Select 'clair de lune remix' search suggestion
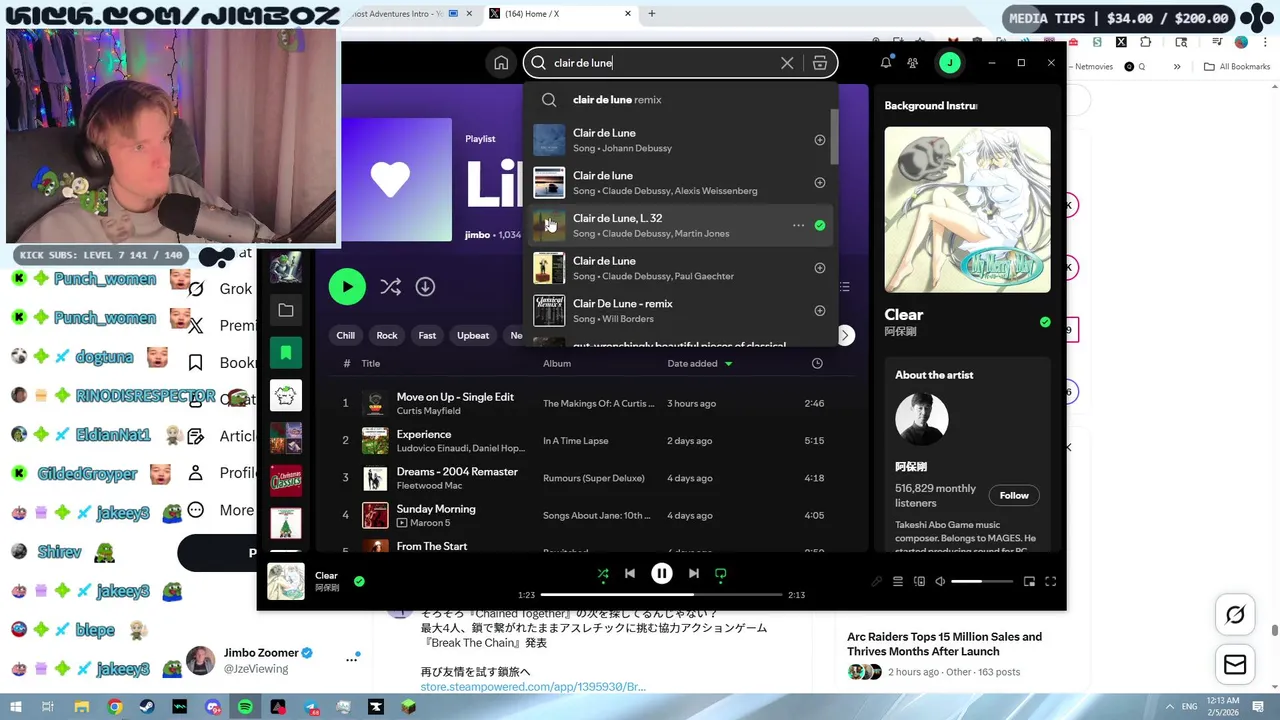The width and height of the screenshot is (1280, 720). (x=680, y=100)
